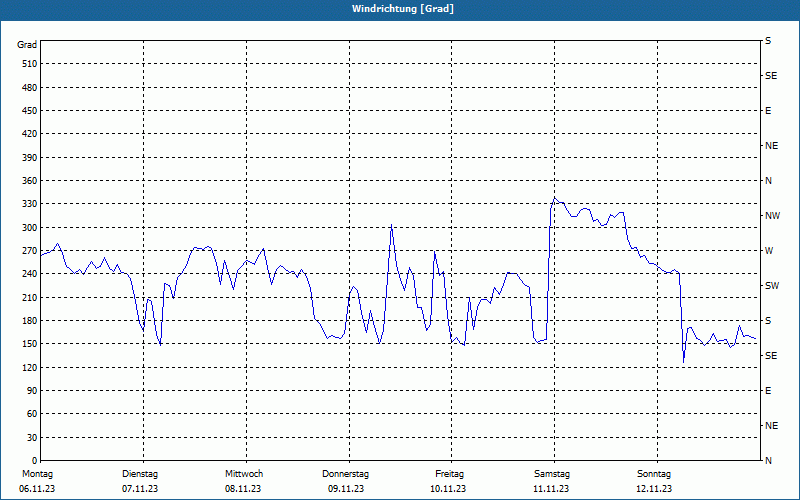Click the 150 degree axis label

click(x=30, y=343)
